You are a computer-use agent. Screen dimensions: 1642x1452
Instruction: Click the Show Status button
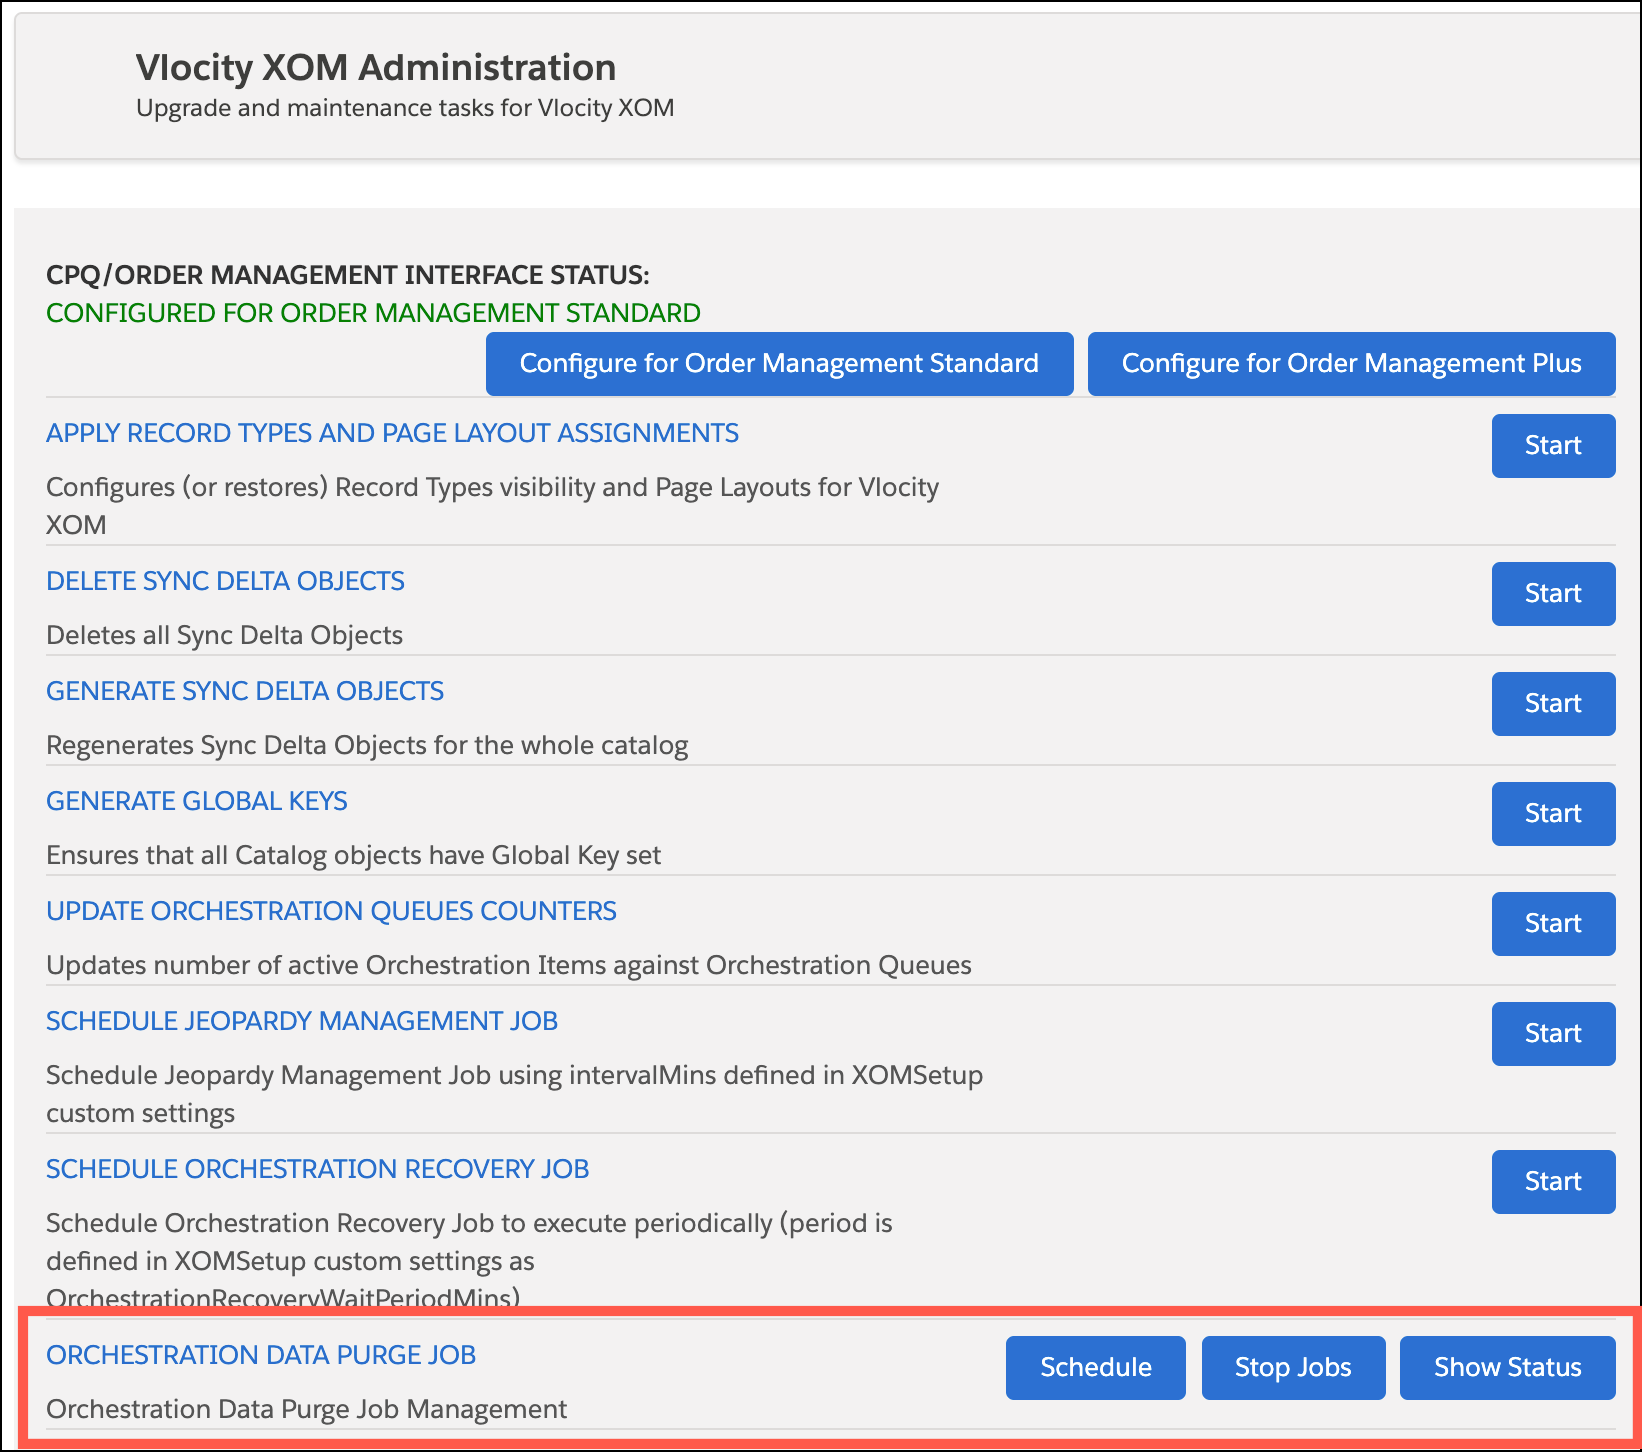click(1507, 1368)
